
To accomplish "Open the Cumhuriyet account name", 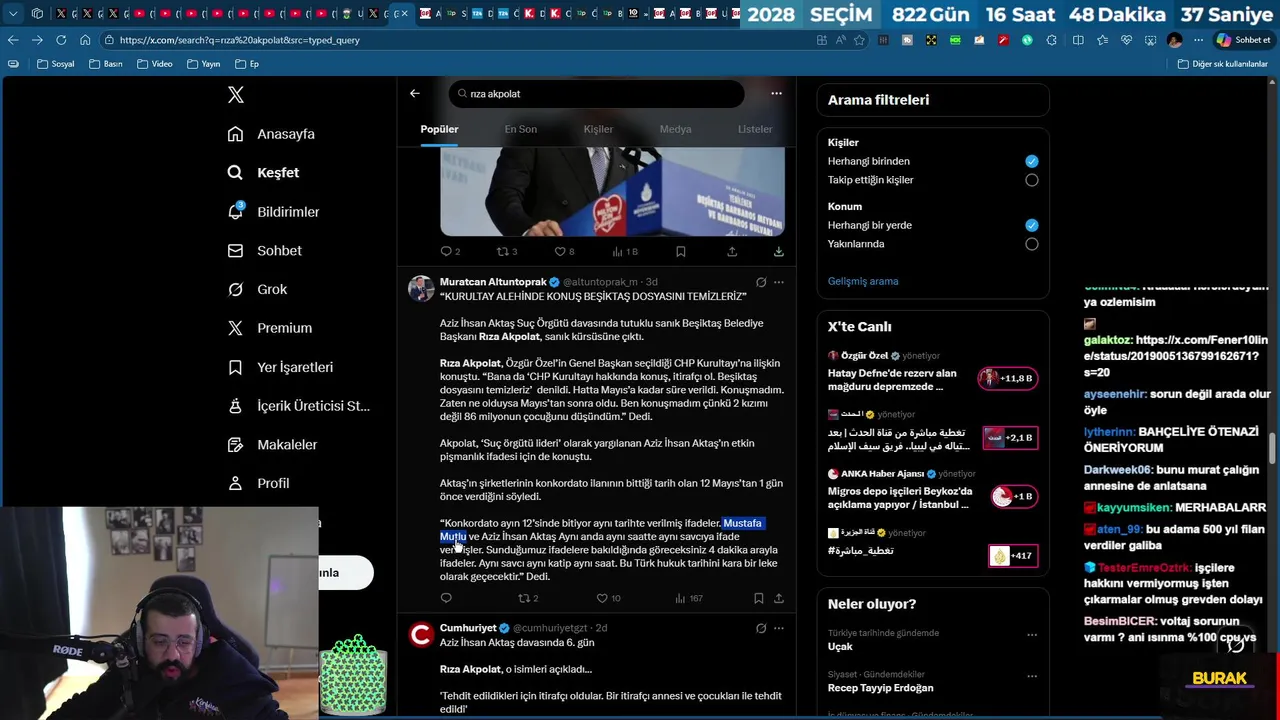I will 468,628.
